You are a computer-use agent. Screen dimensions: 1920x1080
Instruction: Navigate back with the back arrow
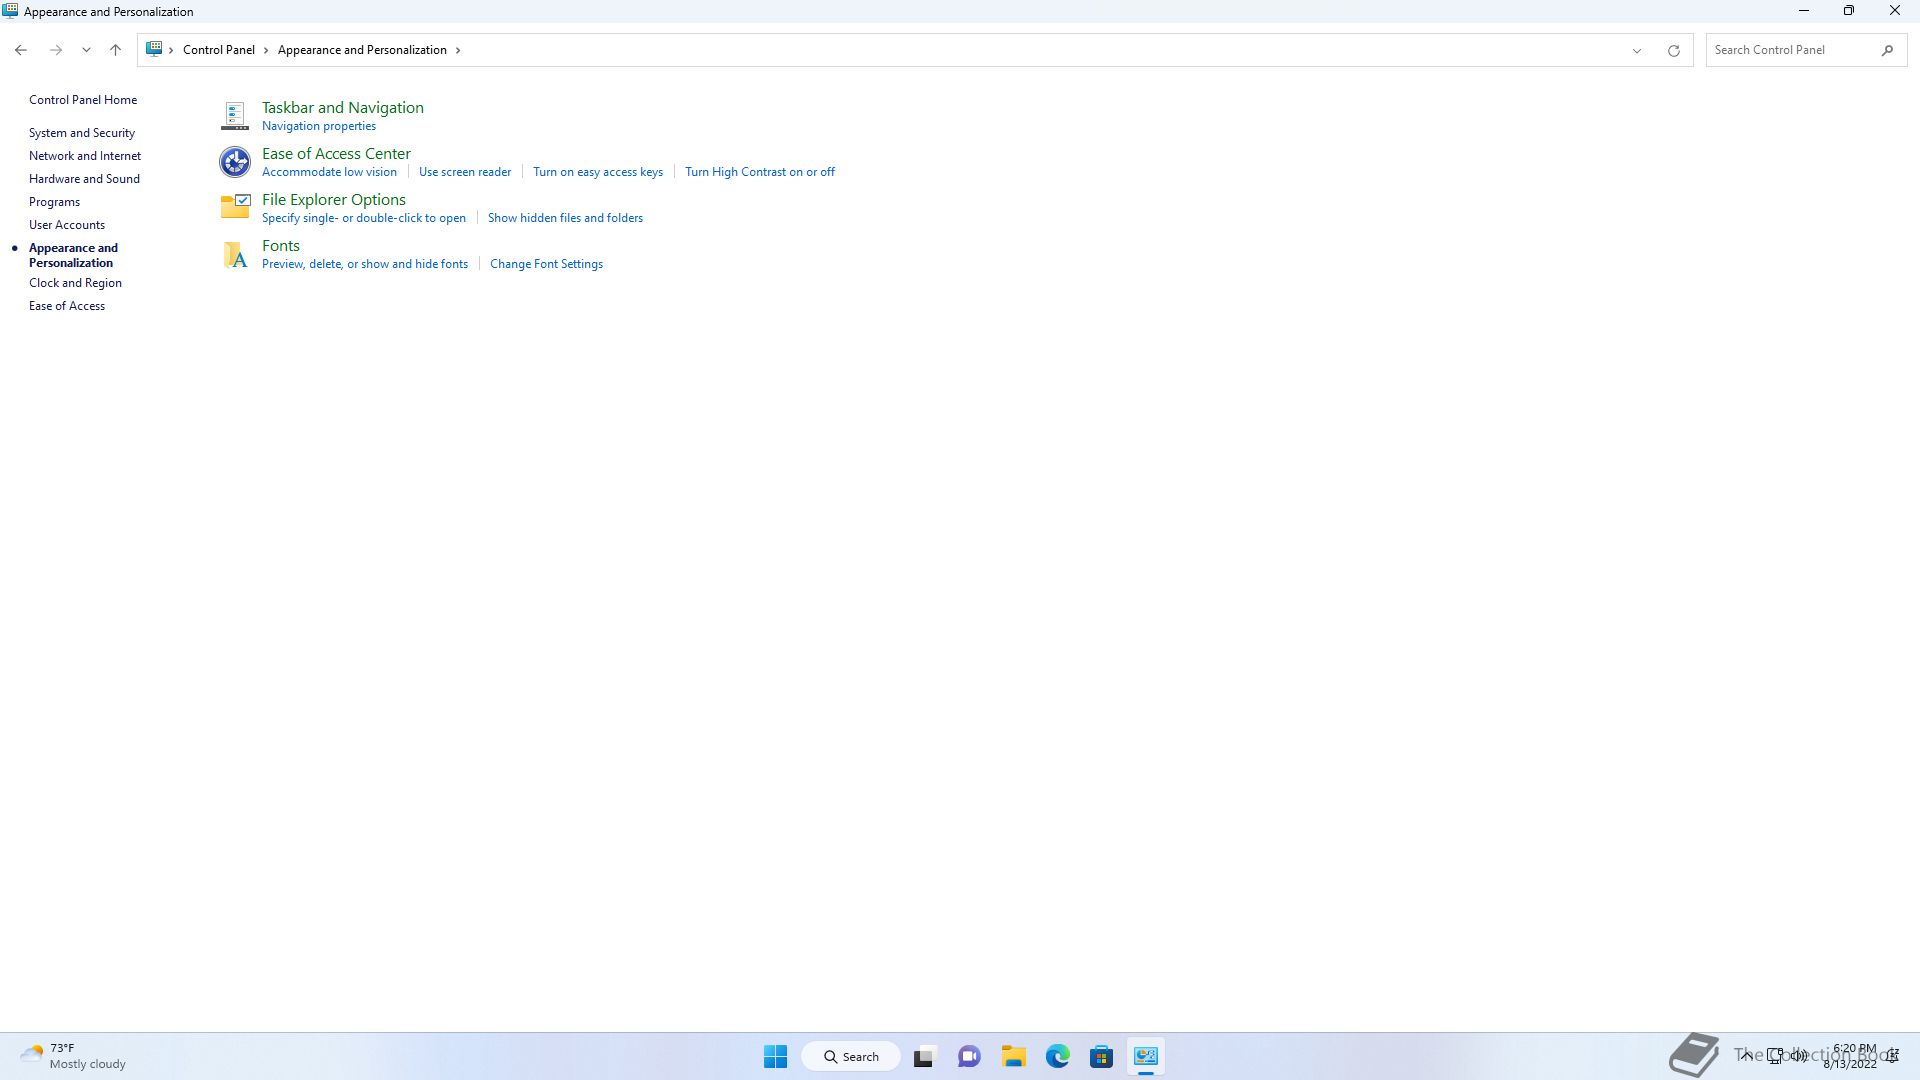21,50
